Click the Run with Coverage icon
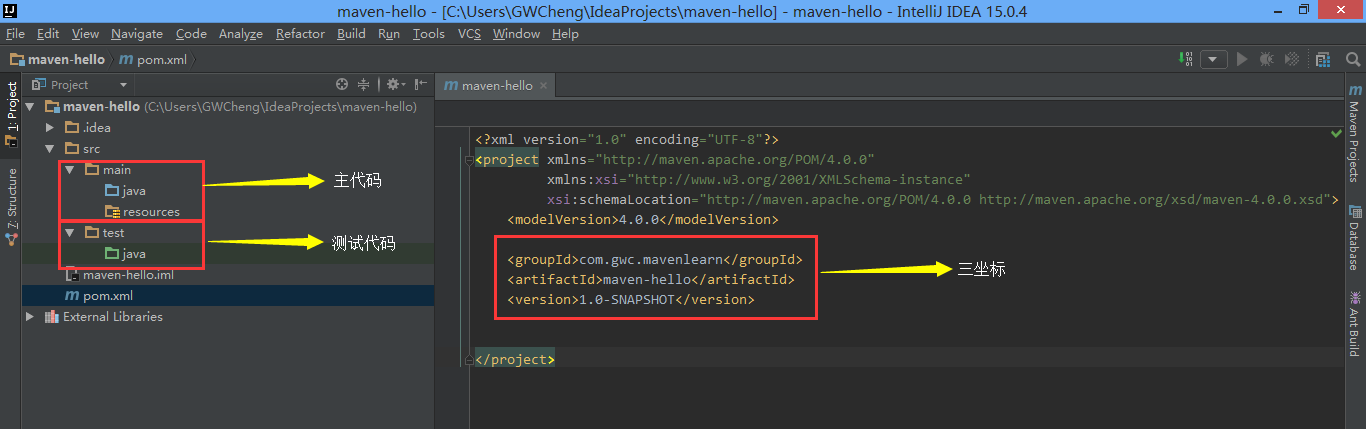The image size is (1366, 429). tap(1293, 59)
